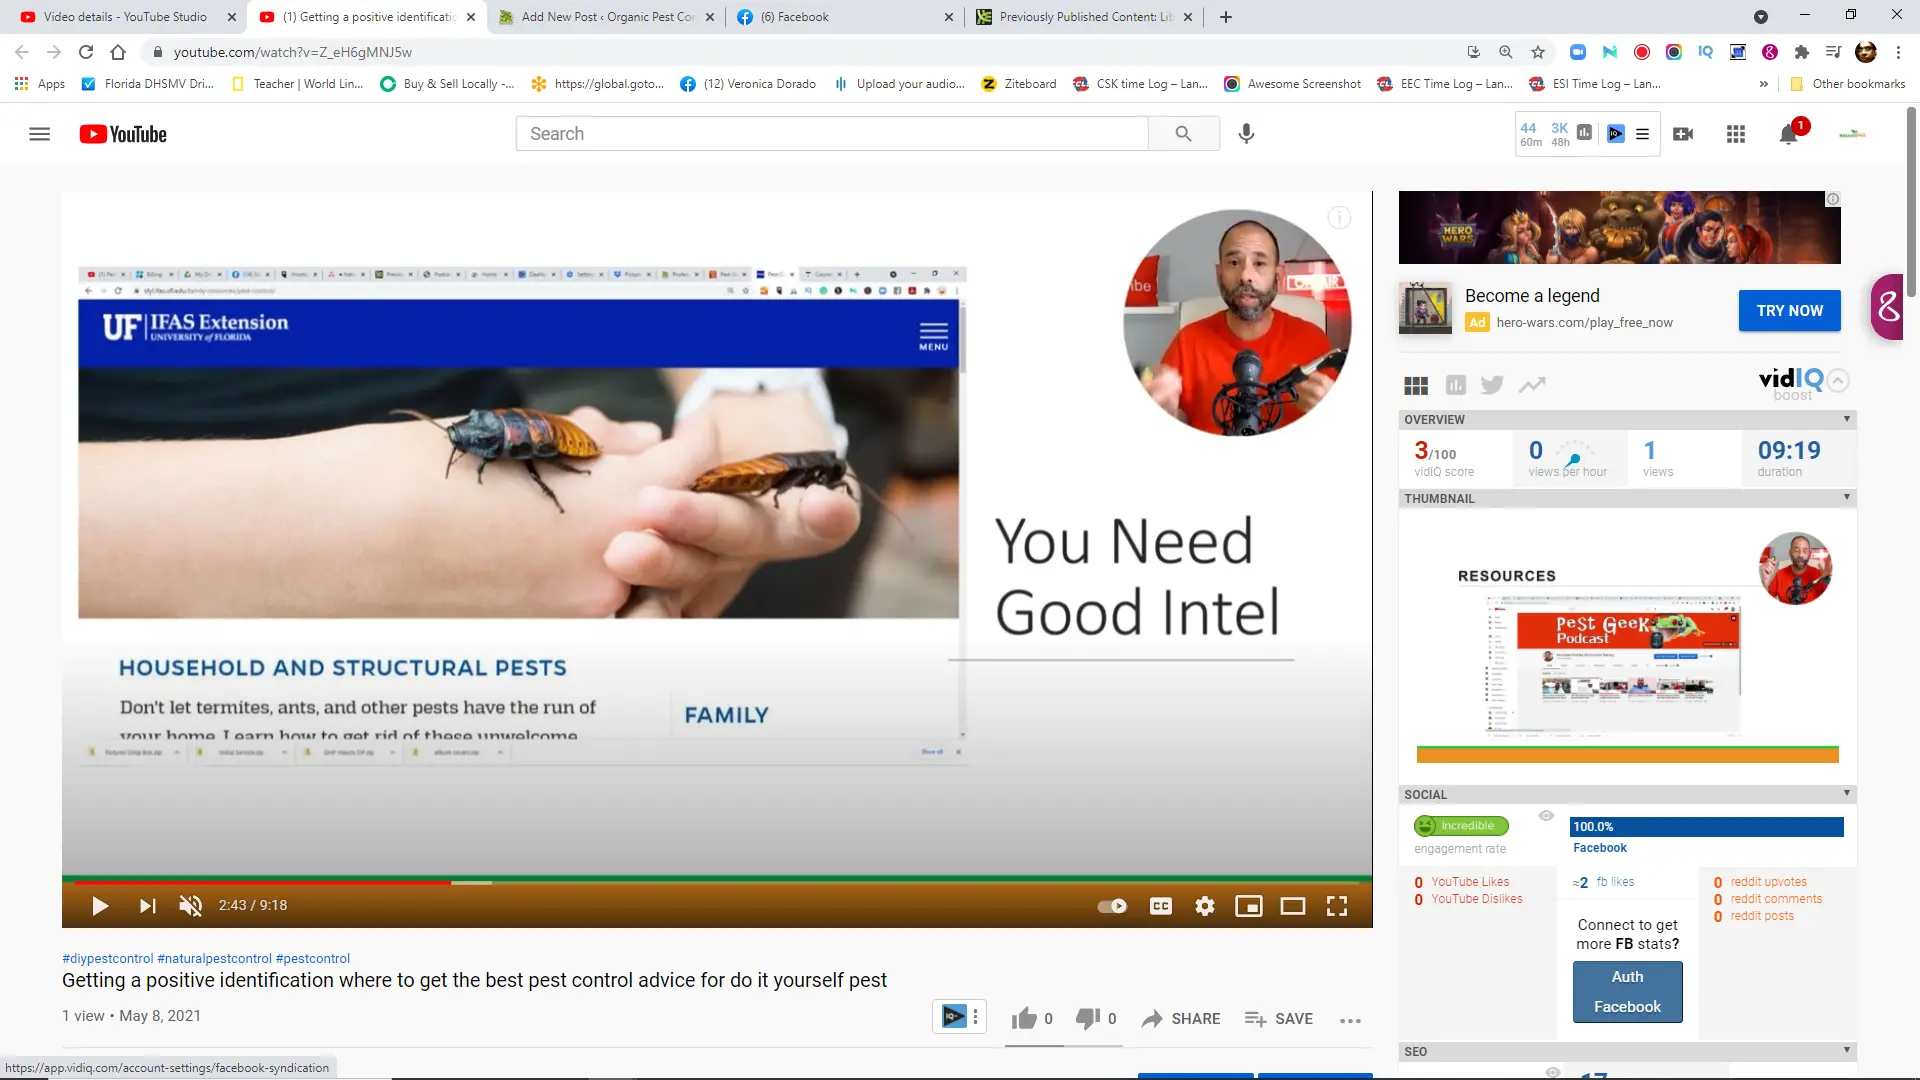
Task: Click the #pestcontrol hashtag
Action: [313, 958]
